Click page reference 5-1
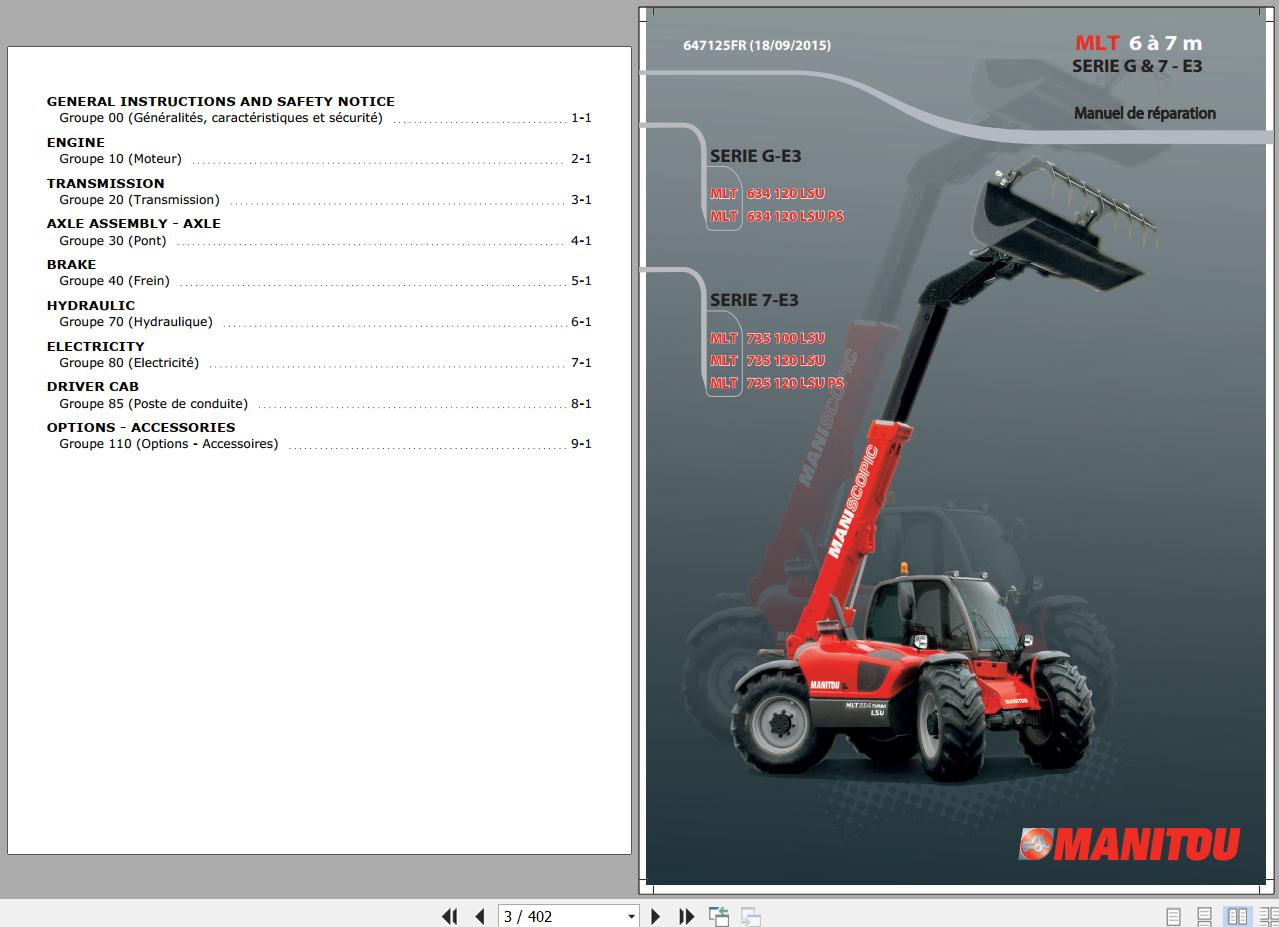The height and width of the screenshot is (927, 1279). tap(581, 281)
